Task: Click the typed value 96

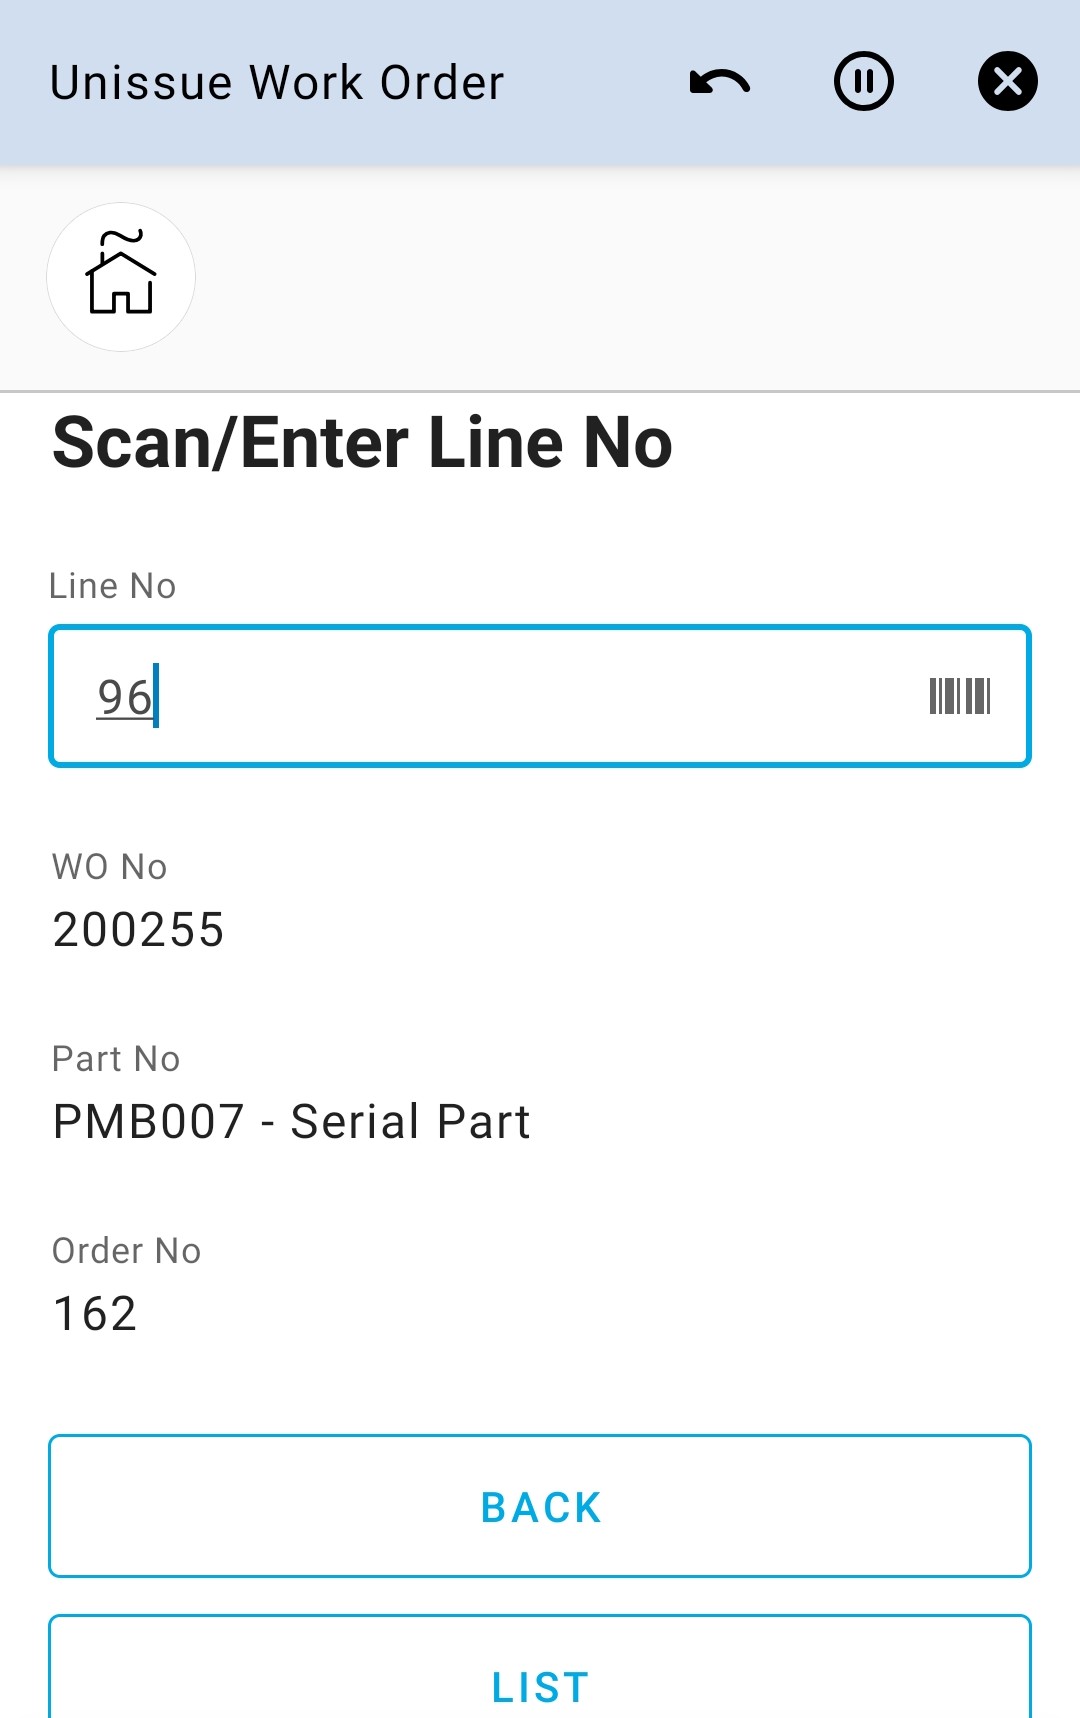Action: 124,697
